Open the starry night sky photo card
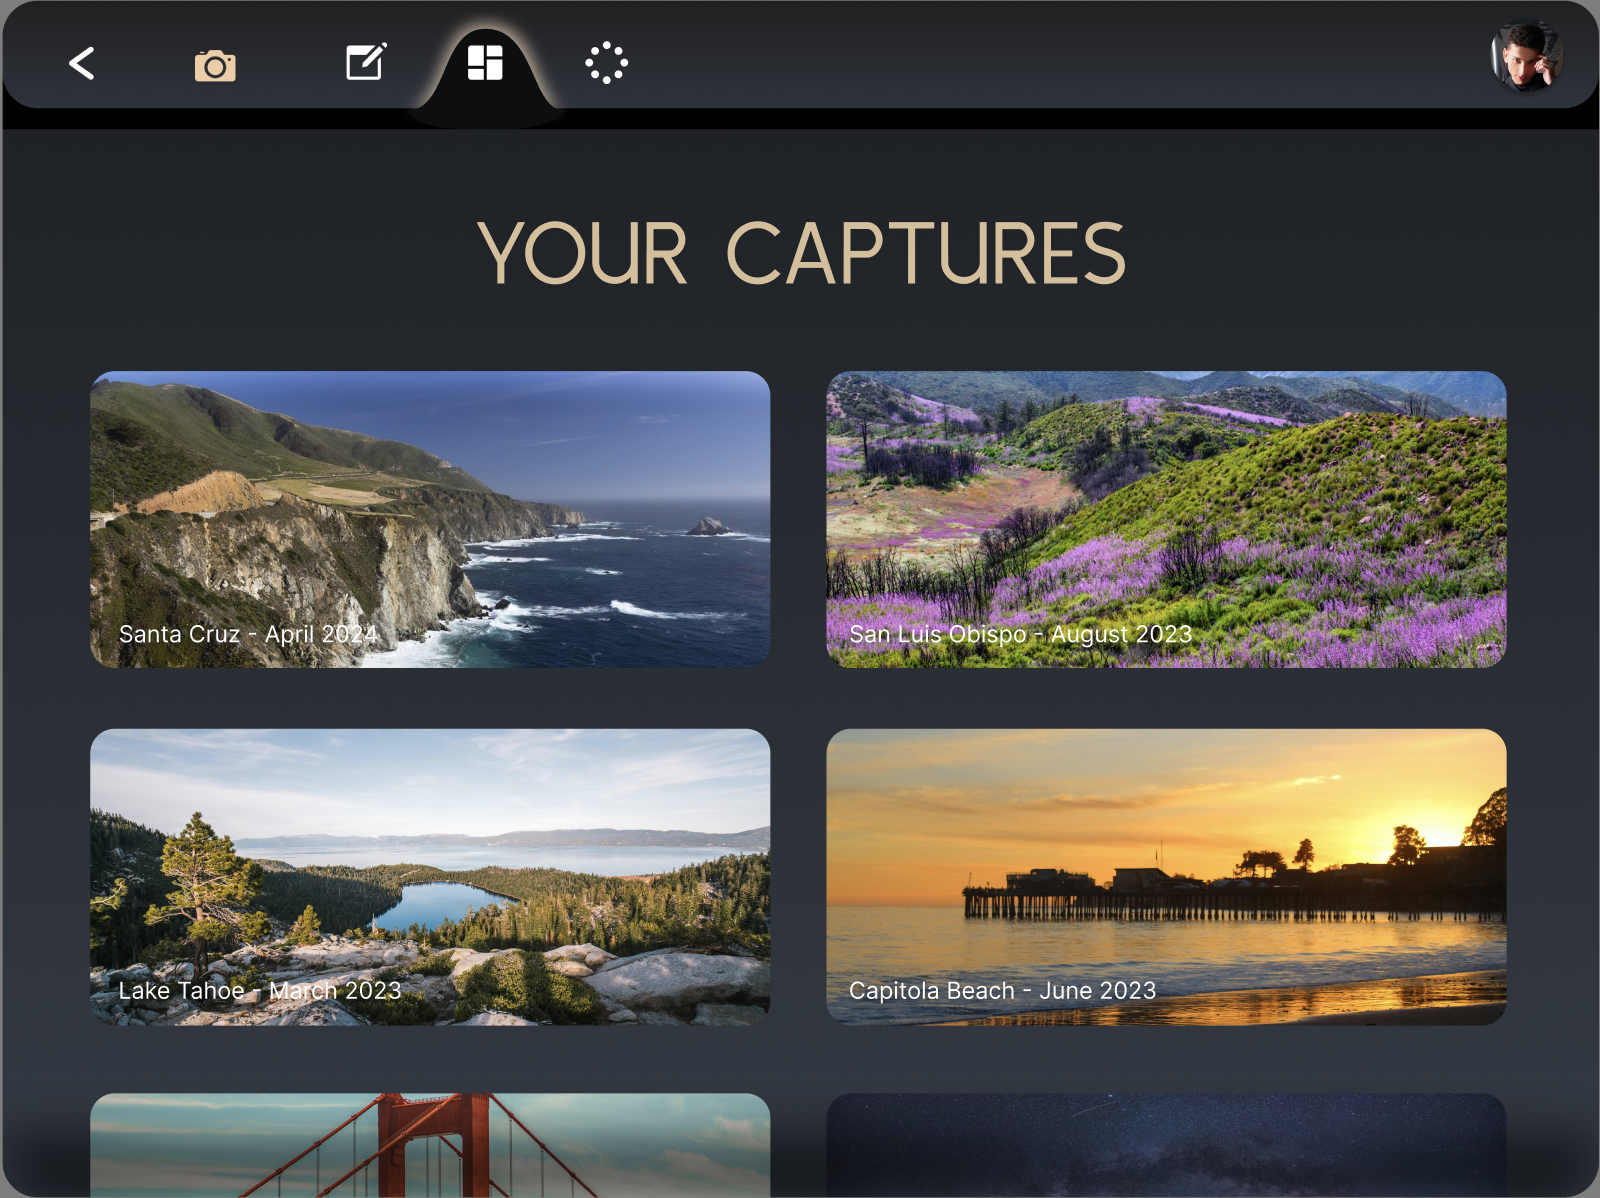This screenshot has width=1600, height=1198. [x=1166, y=1145]
